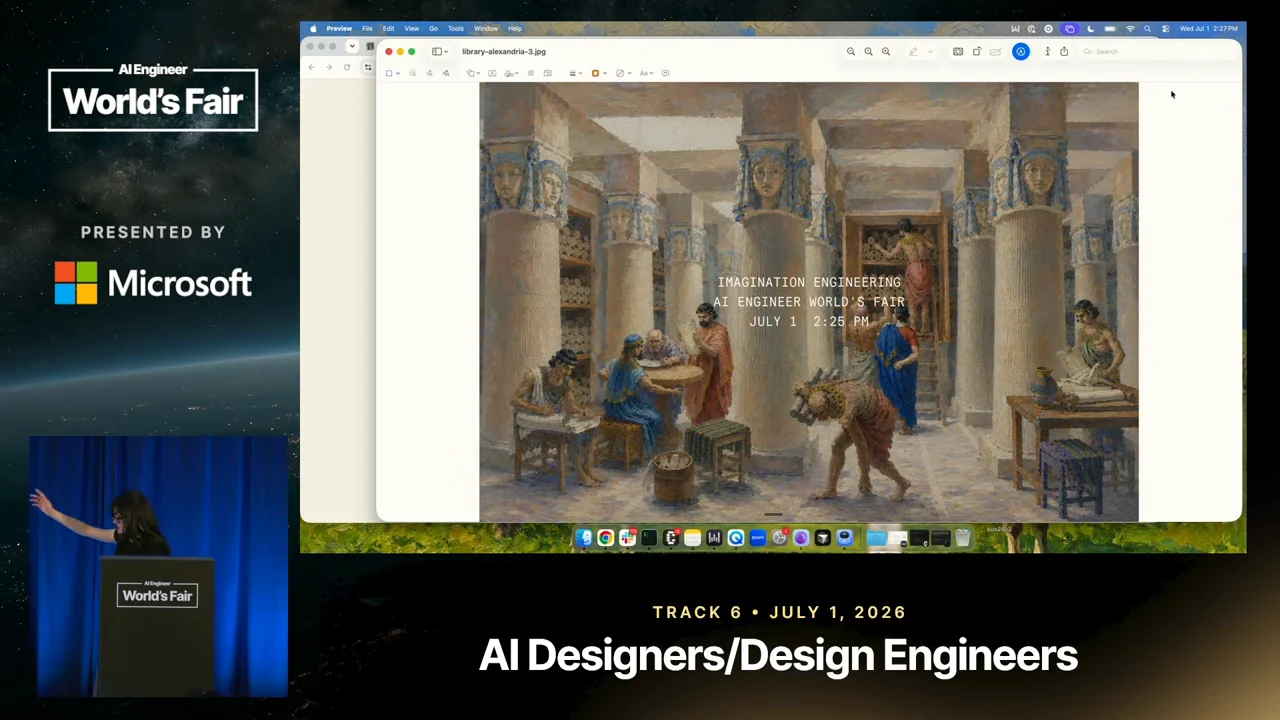This screenshot has width=1280, height=720.
Task: Open the Preview application menu
Action: (338, 28)
